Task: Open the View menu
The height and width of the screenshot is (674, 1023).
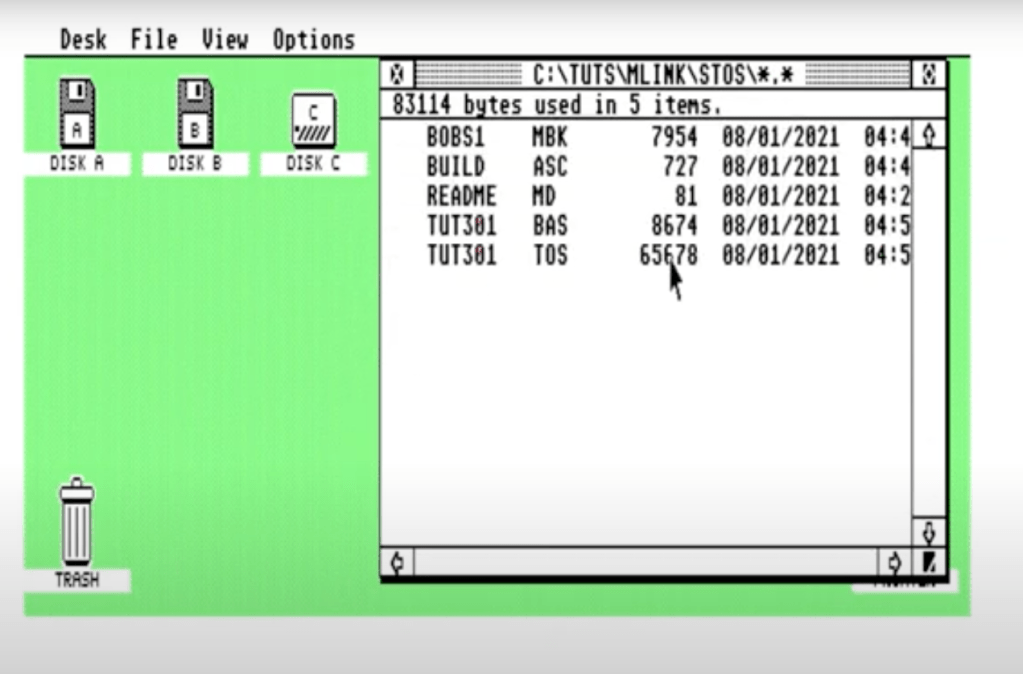Action: (224, 40)
